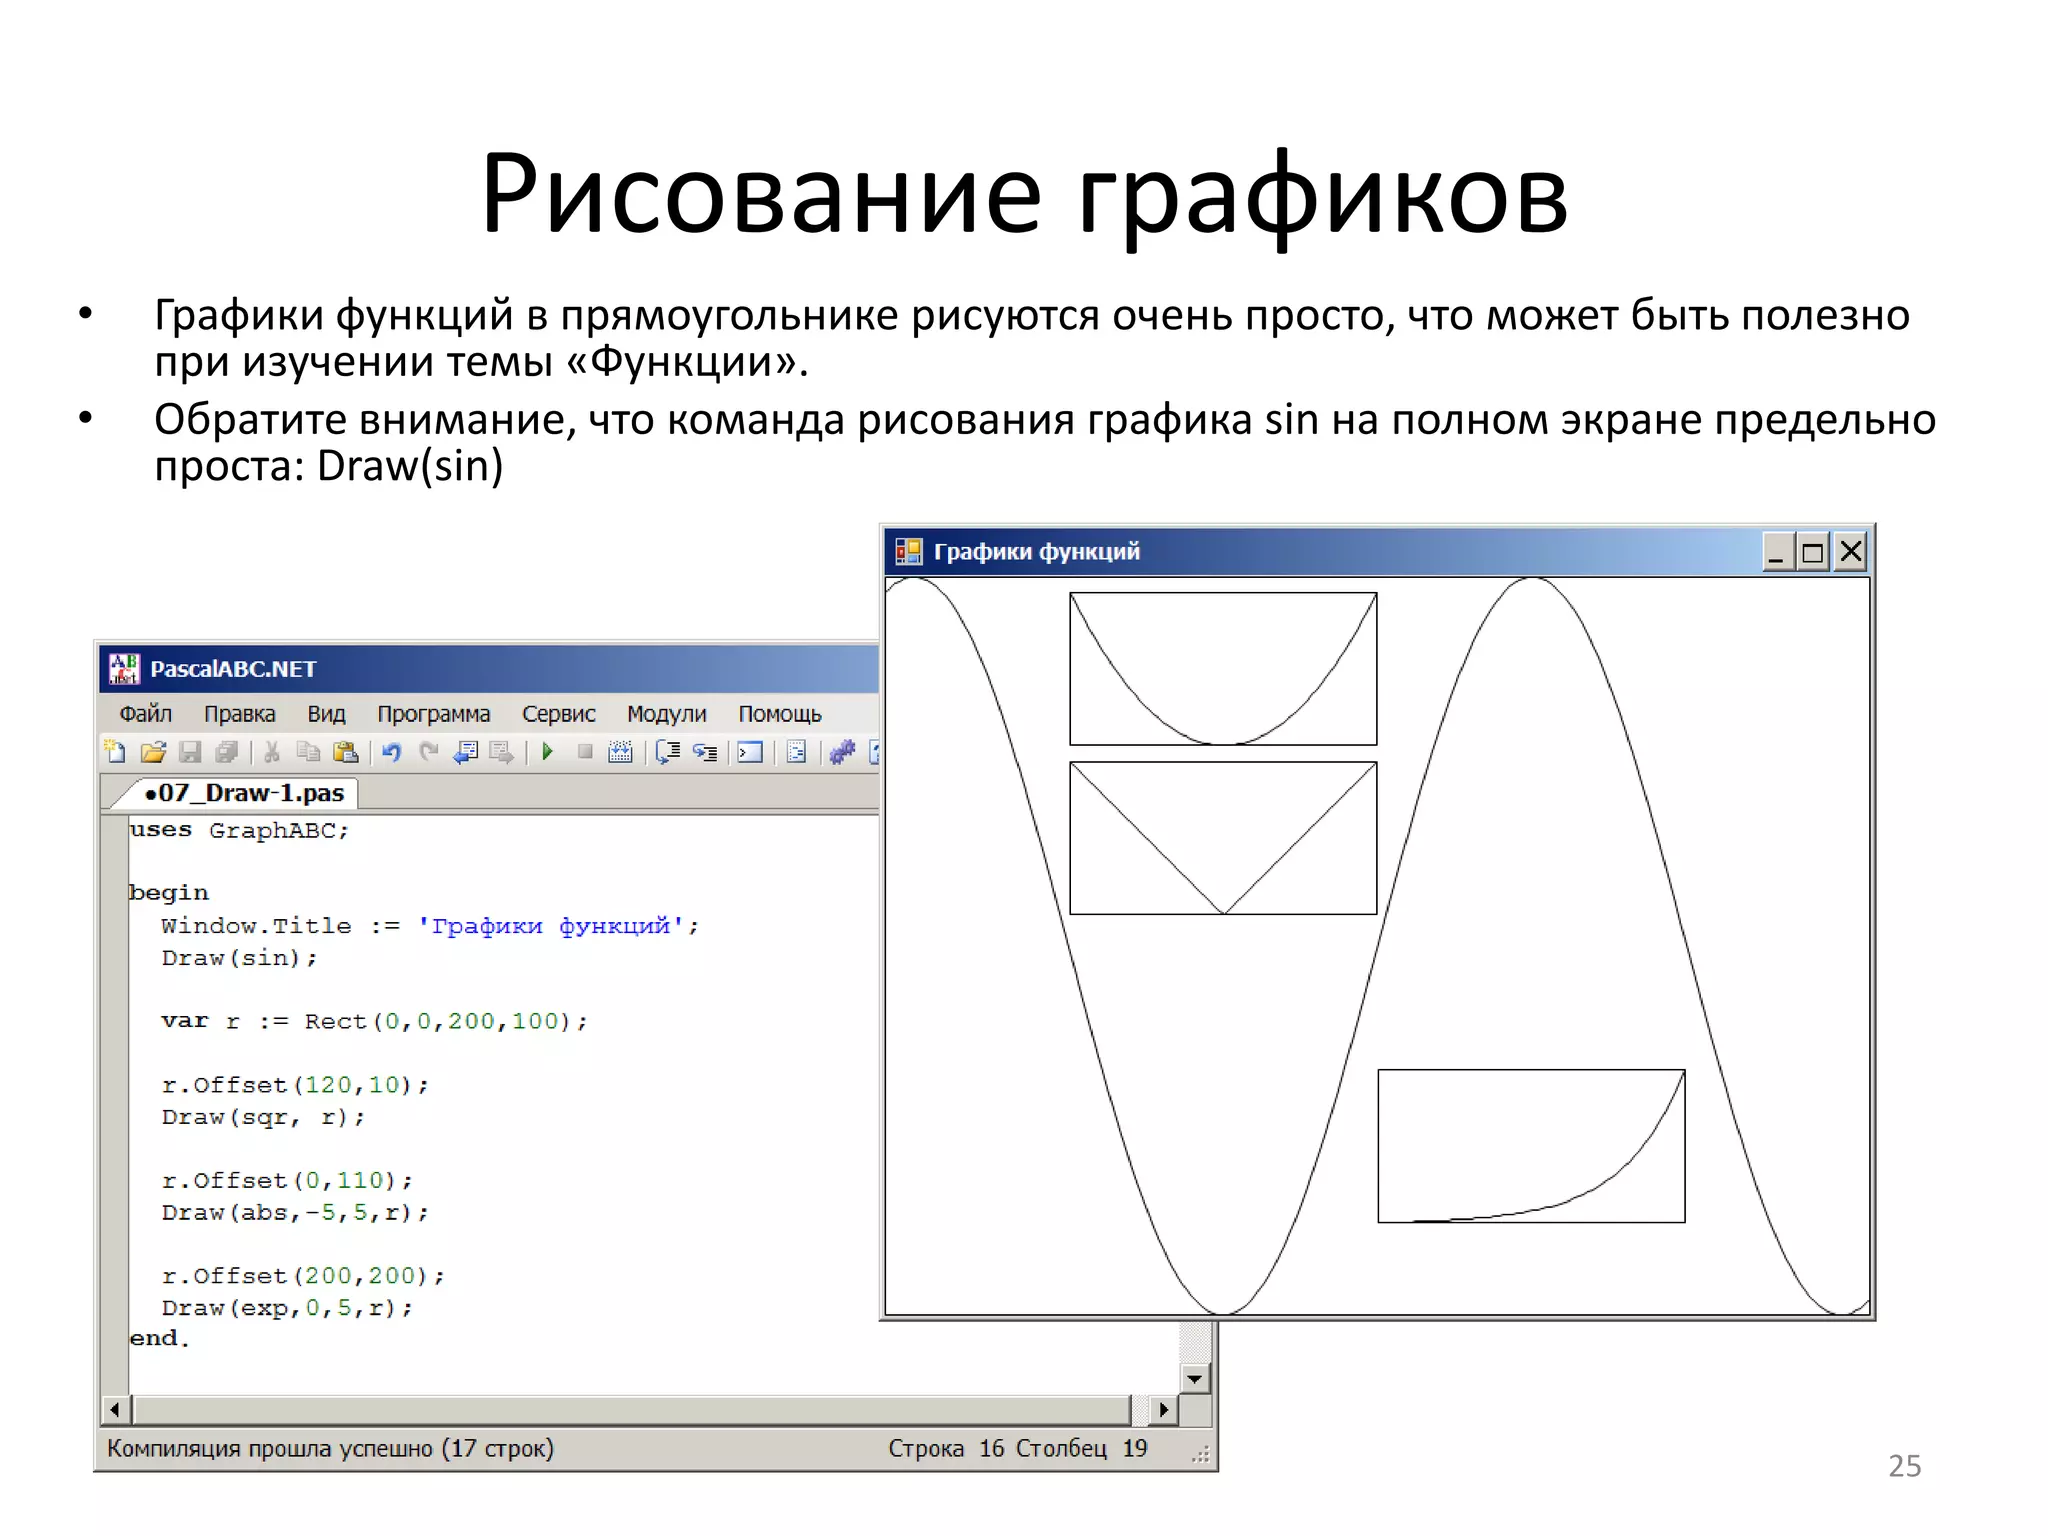Open the Помощь menu
Image resolution: width=2048 pixels, height=1536 pixels.
[x=779, y=714]
